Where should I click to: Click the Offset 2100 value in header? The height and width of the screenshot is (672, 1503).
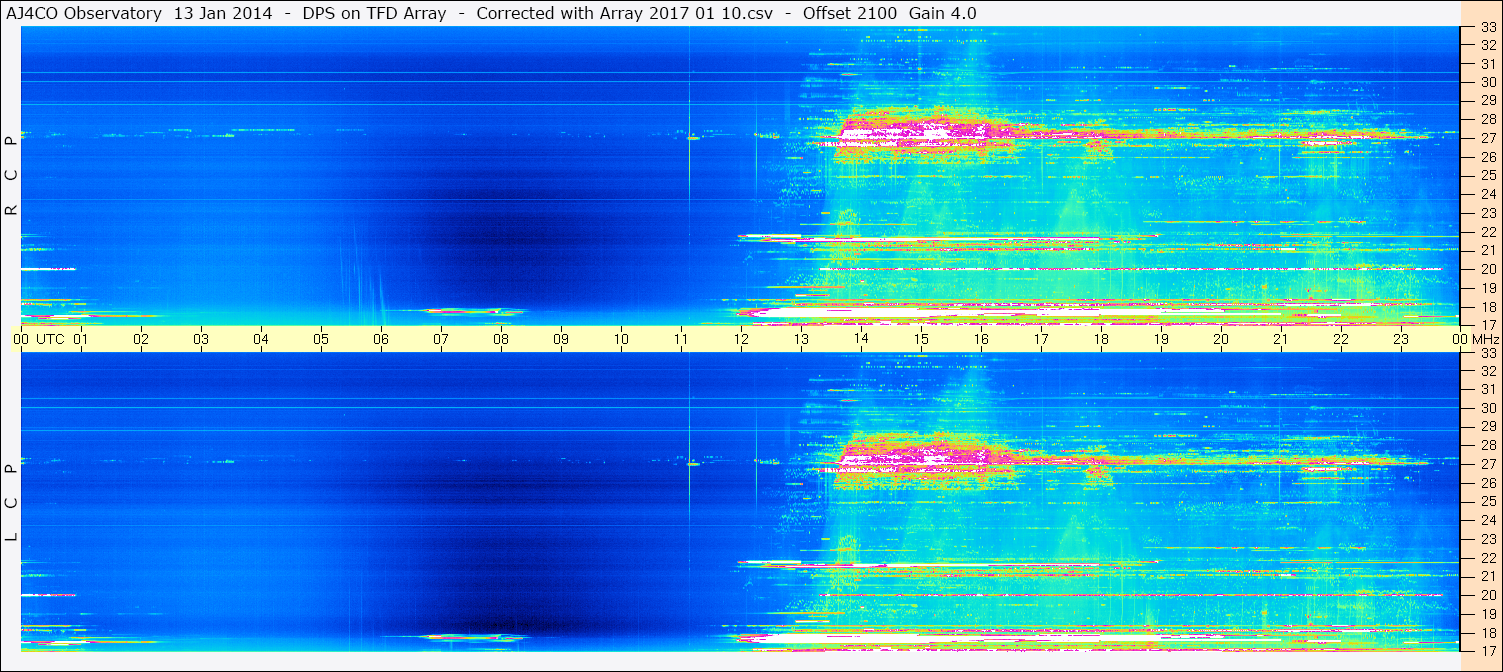850,13
